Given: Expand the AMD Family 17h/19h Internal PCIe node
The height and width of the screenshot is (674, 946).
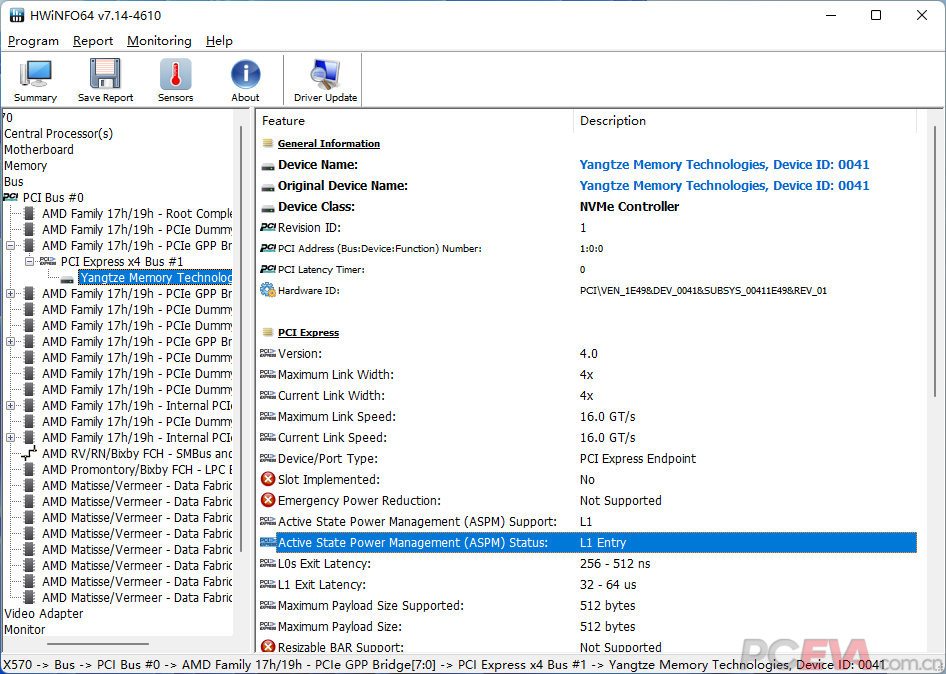Looking at the screenshot, I should click(x=11, y=405).
